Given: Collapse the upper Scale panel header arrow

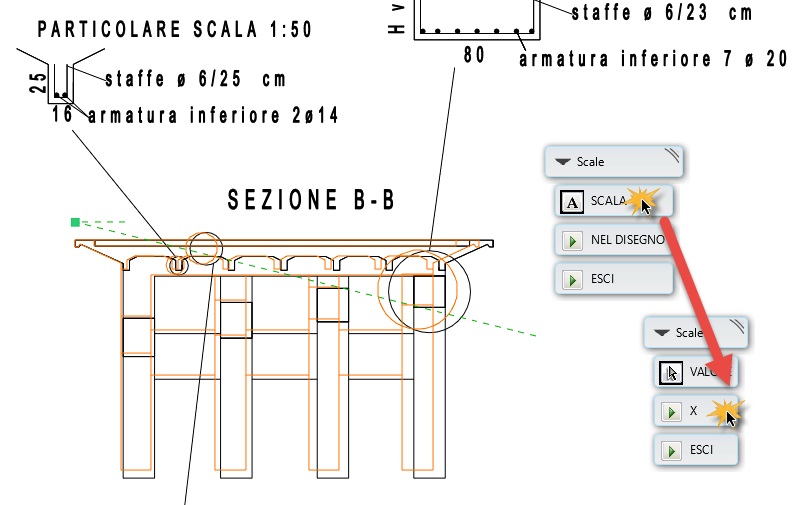Looking at the screenshot, I should point(563,162).
